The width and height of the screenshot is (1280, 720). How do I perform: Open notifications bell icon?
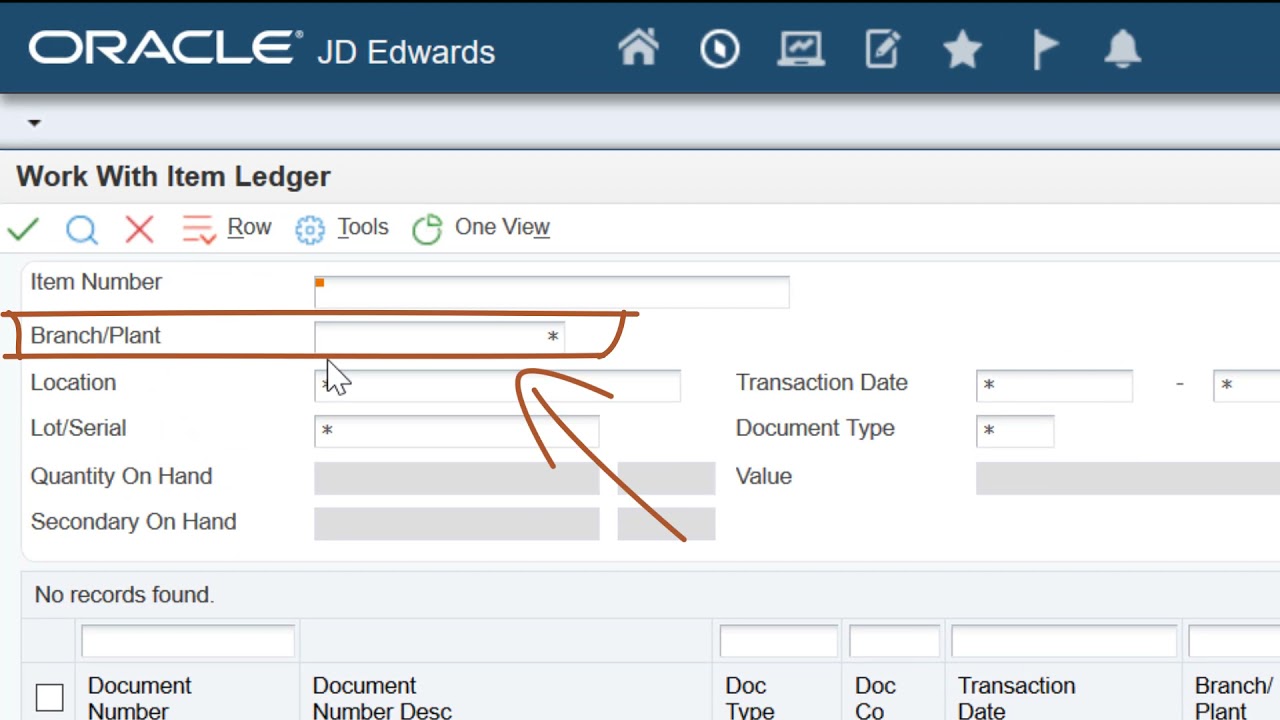[x=1122, y=49]
